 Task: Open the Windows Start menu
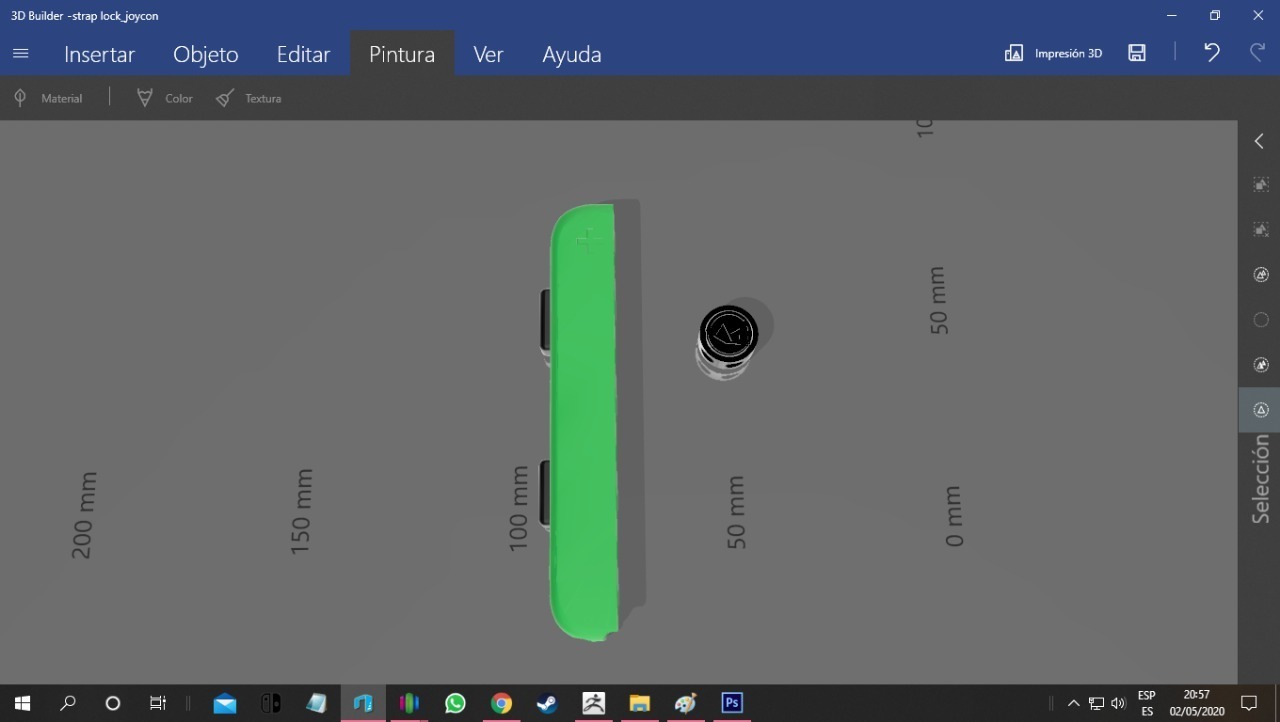coord(22,703)
